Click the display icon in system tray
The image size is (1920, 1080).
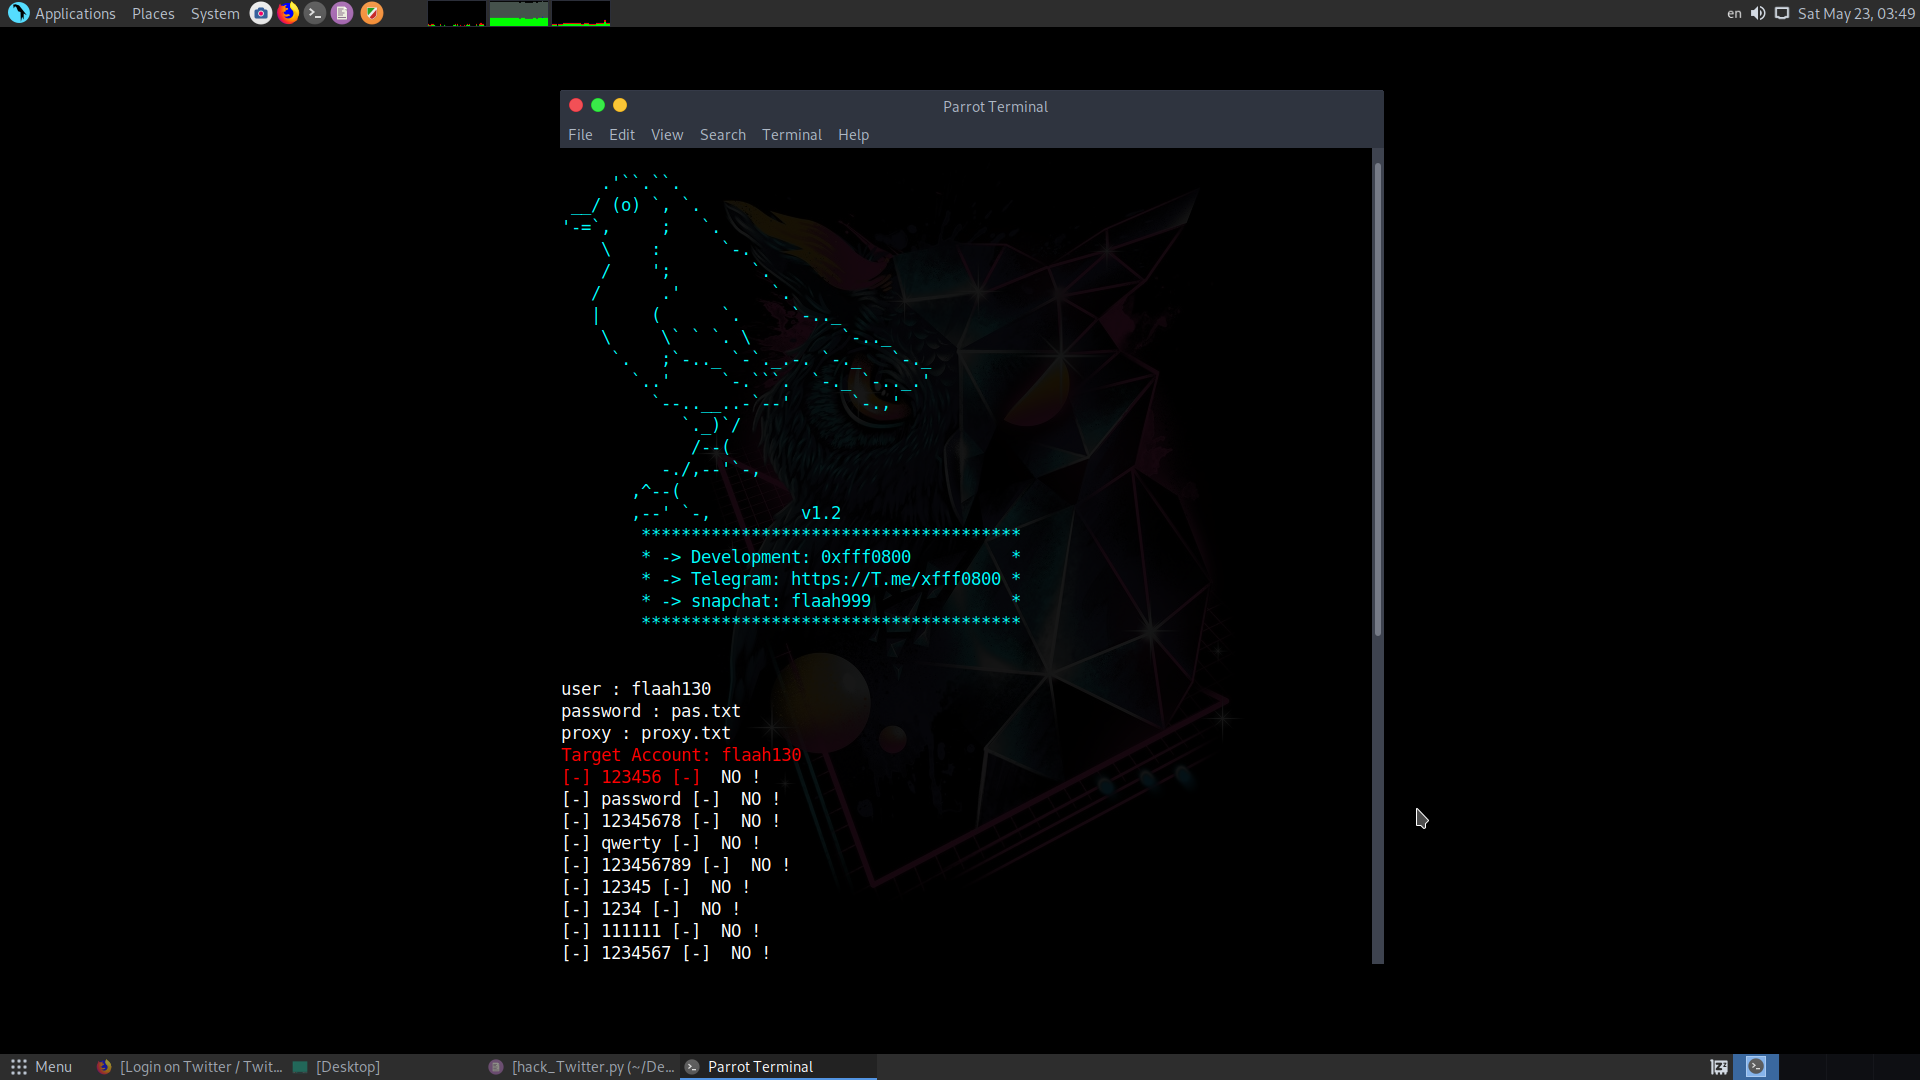(1782, 13)
